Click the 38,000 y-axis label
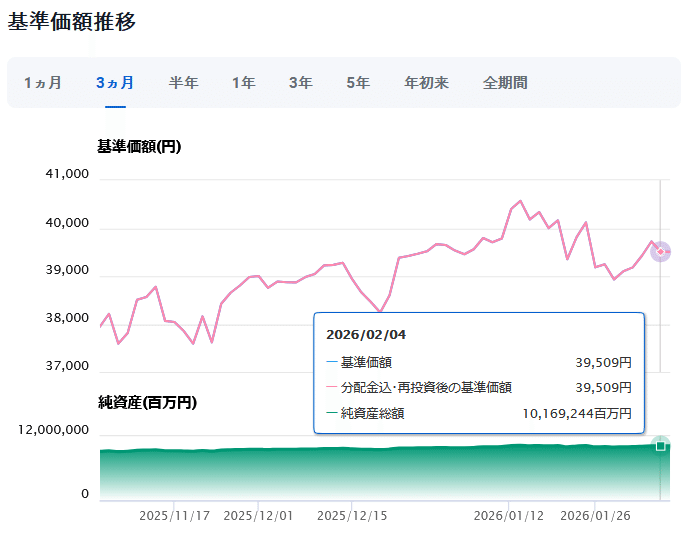This screenshot has height=536, width=681. tap(67, 318)
